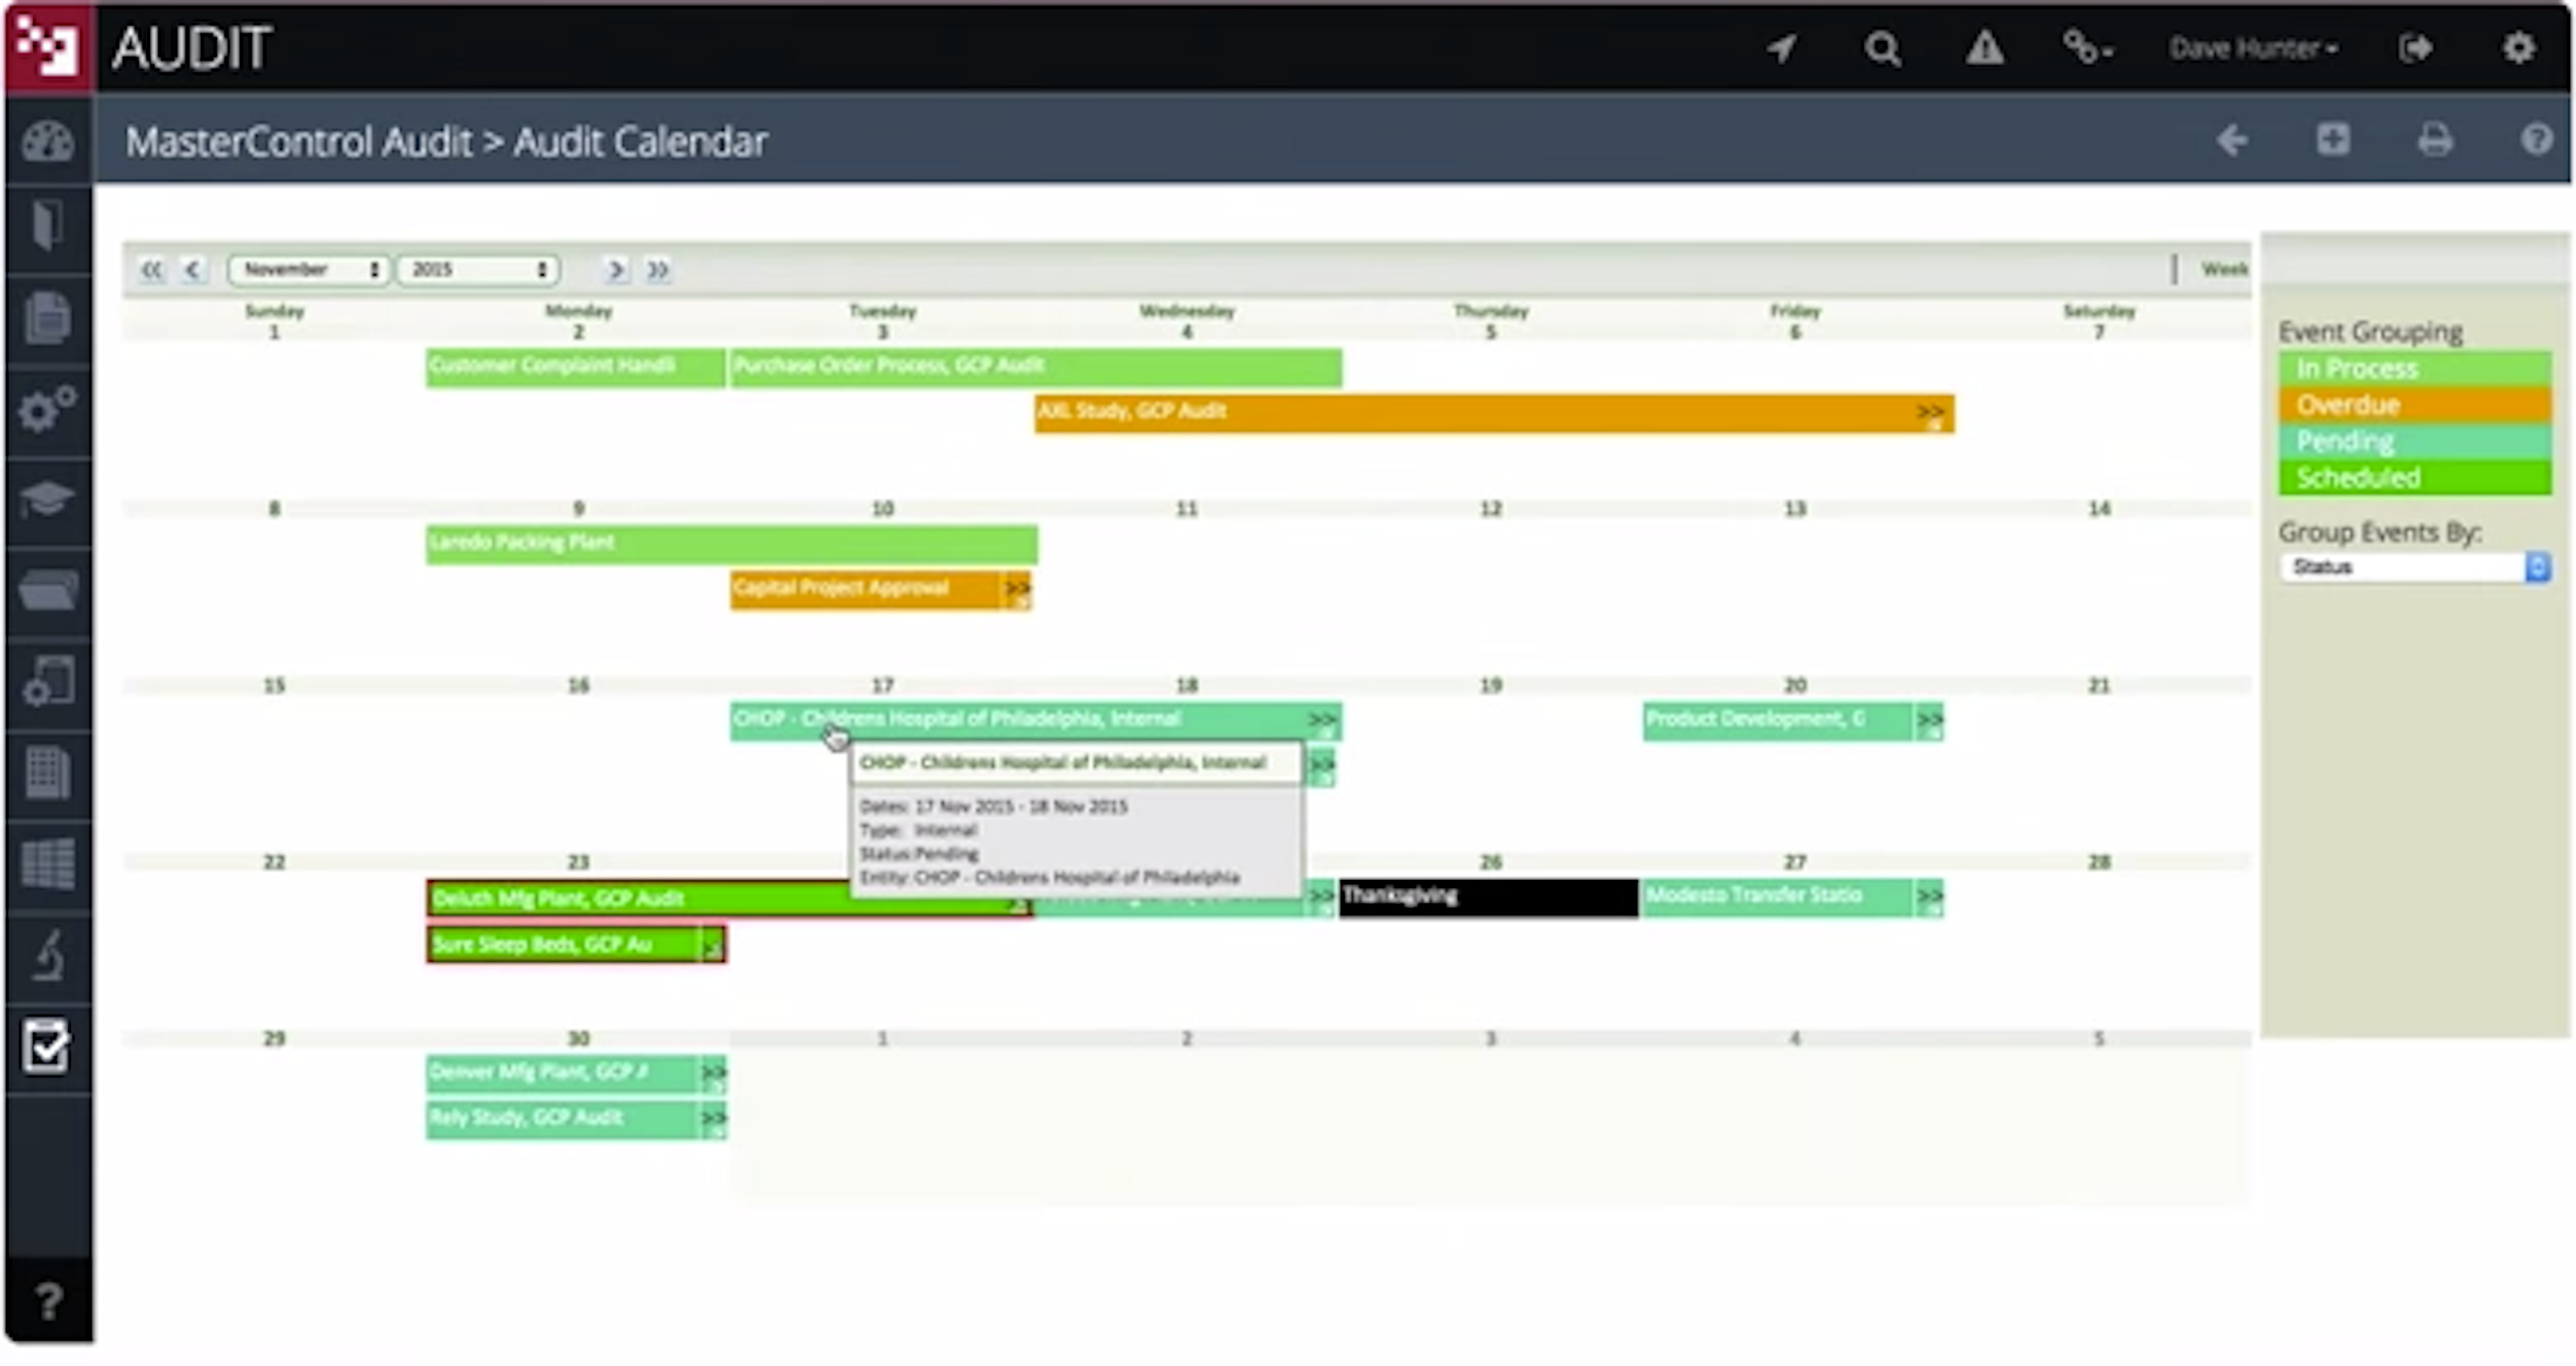The width and height of the screenshot is (2576, 1366).
Task: Open the Group Events By Status dropdown
Action: [2414, 567]
